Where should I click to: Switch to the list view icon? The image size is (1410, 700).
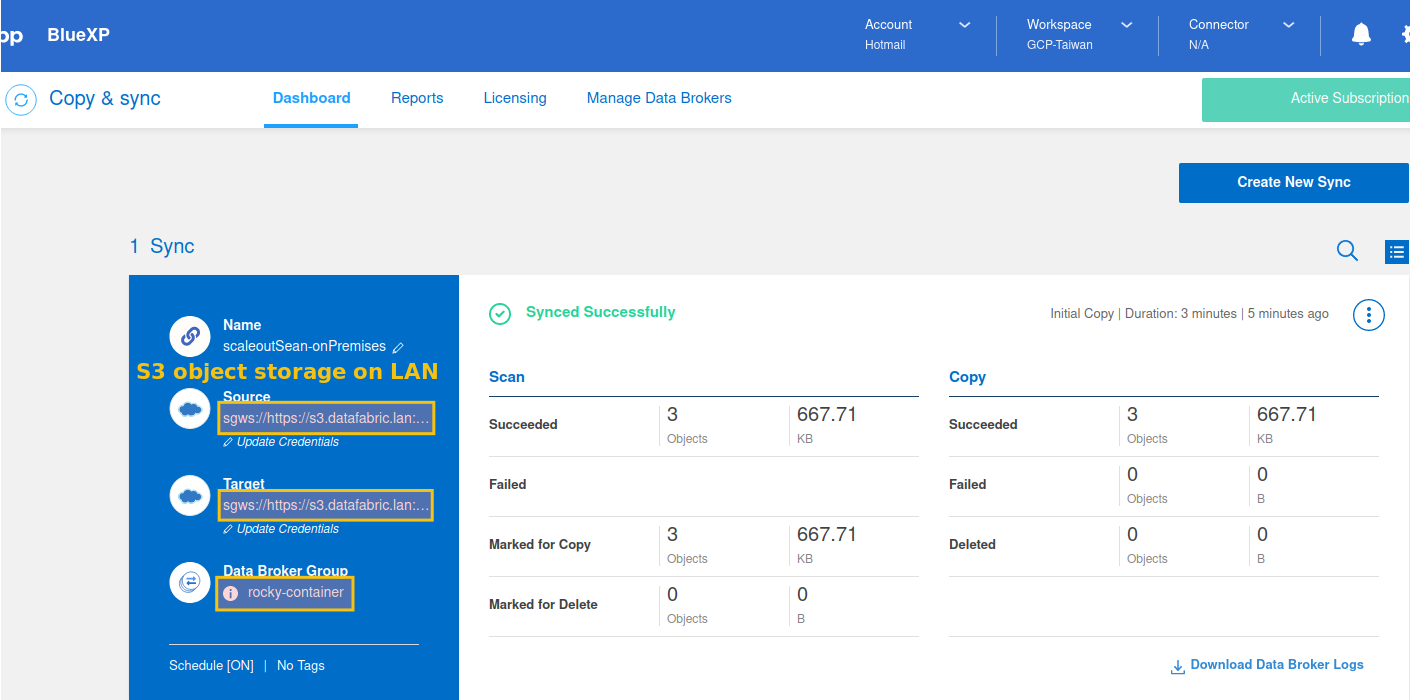(1396, 252)
